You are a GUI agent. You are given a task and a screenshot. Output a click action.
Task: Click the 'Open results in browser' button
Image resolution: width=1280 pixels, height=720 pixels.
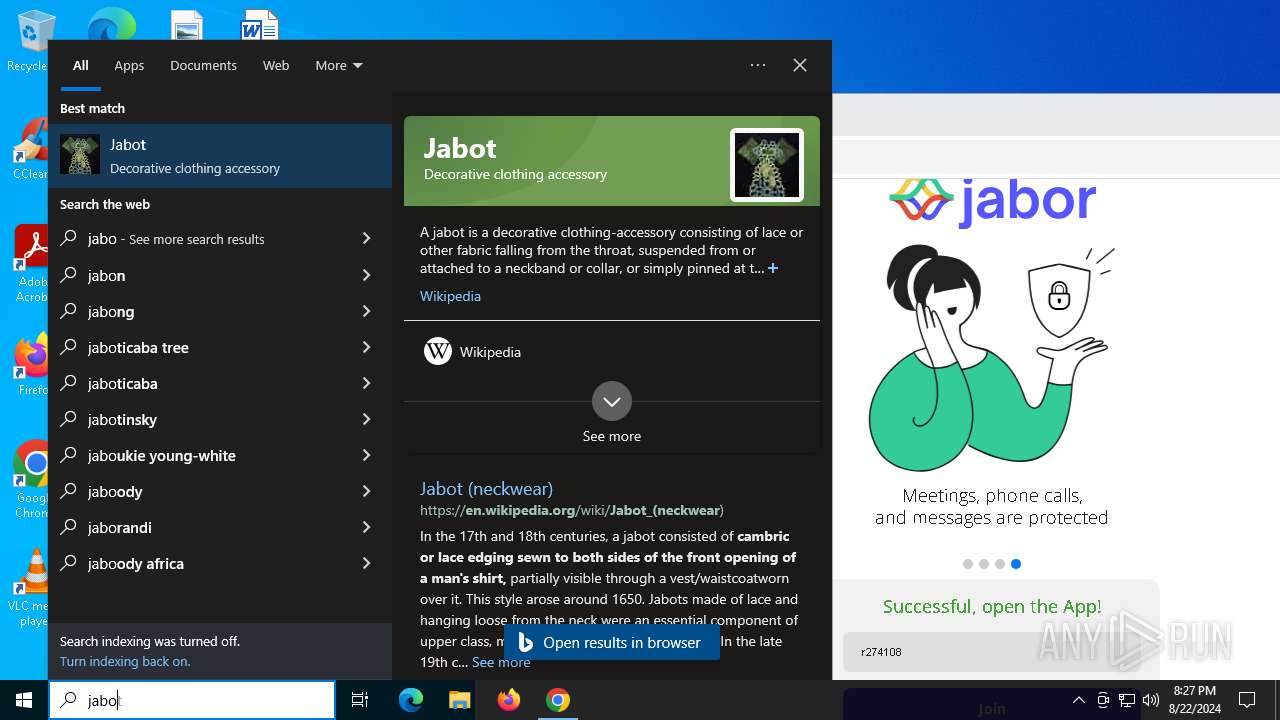click(611, 643)
